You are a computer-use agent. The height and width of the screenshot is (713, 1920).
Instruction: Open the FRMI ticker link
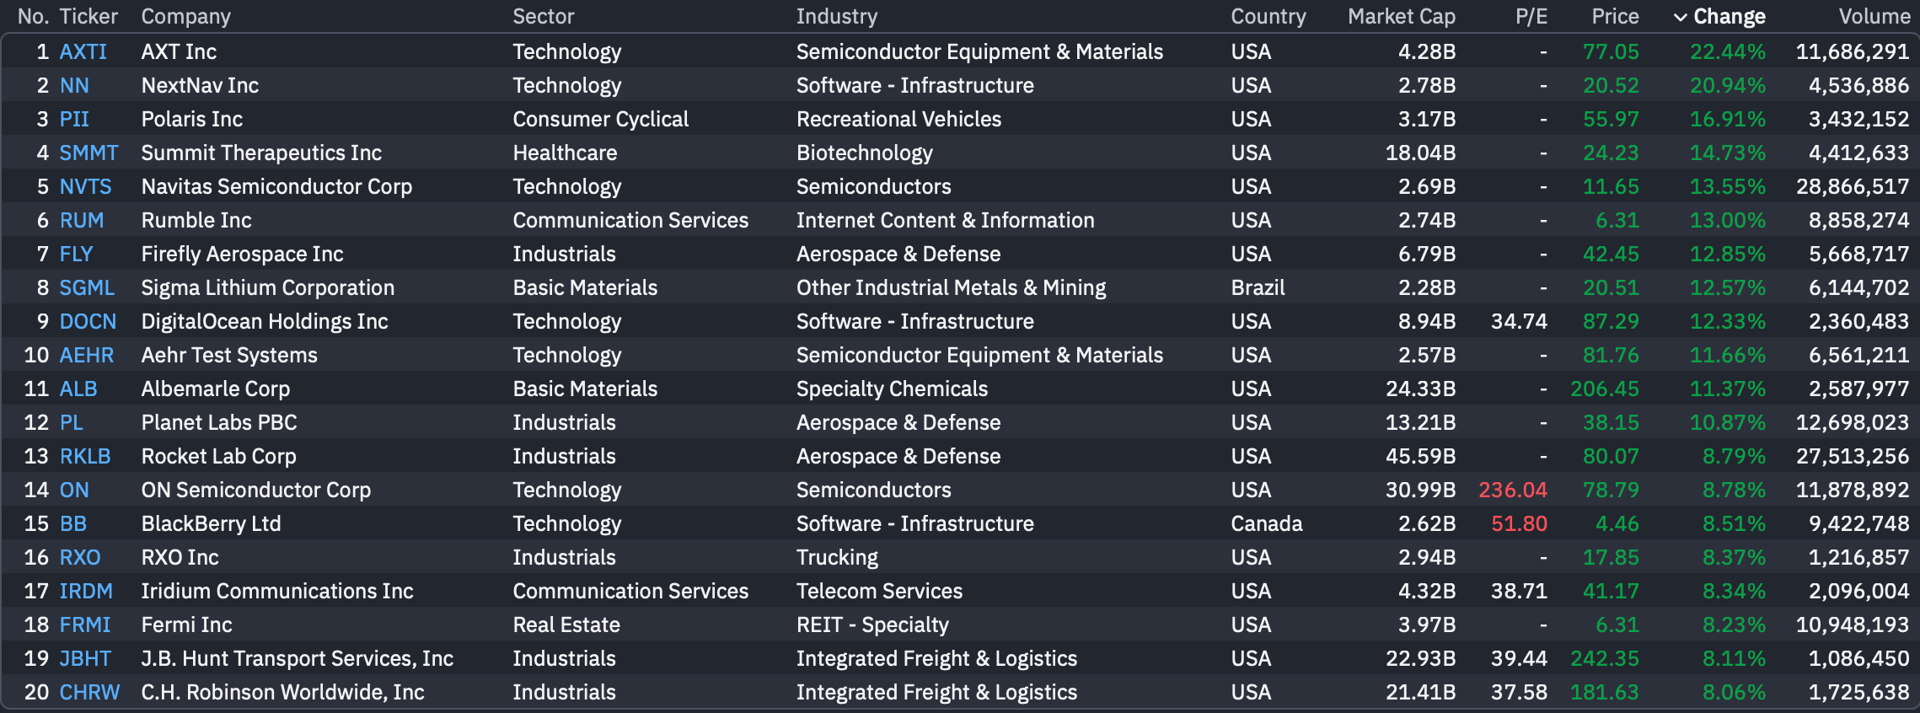click(x=85, y=625)
